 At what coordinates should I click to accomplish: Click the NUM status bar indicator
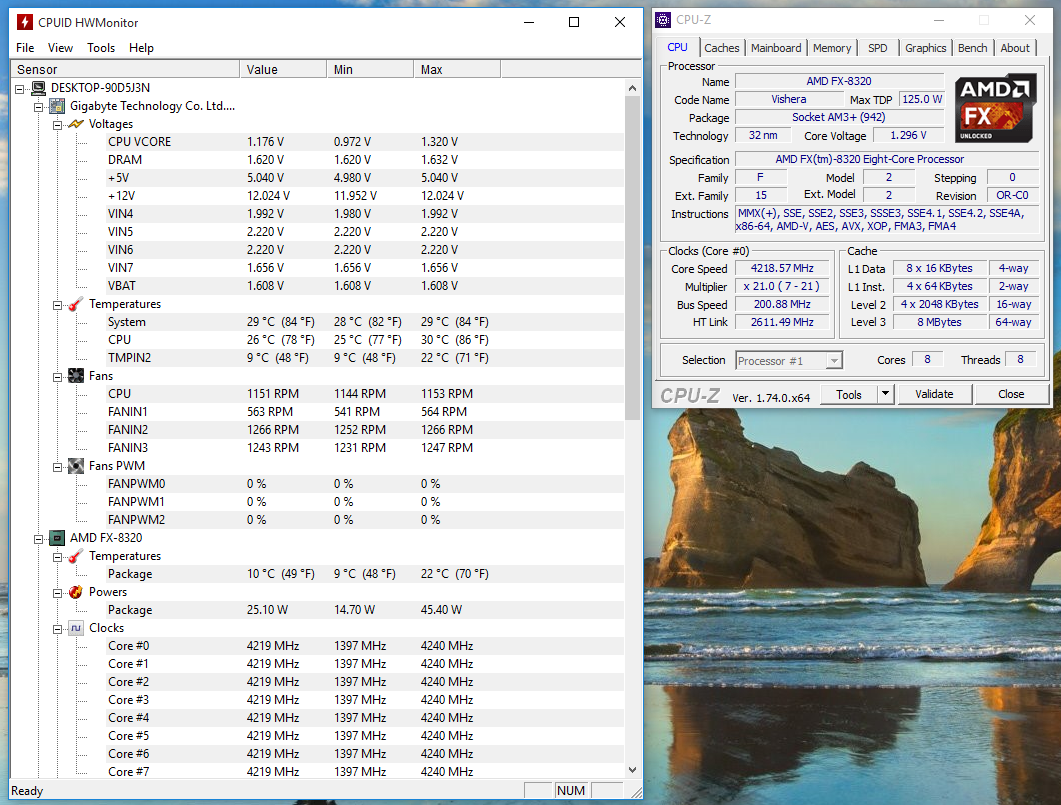pos(571,791)
